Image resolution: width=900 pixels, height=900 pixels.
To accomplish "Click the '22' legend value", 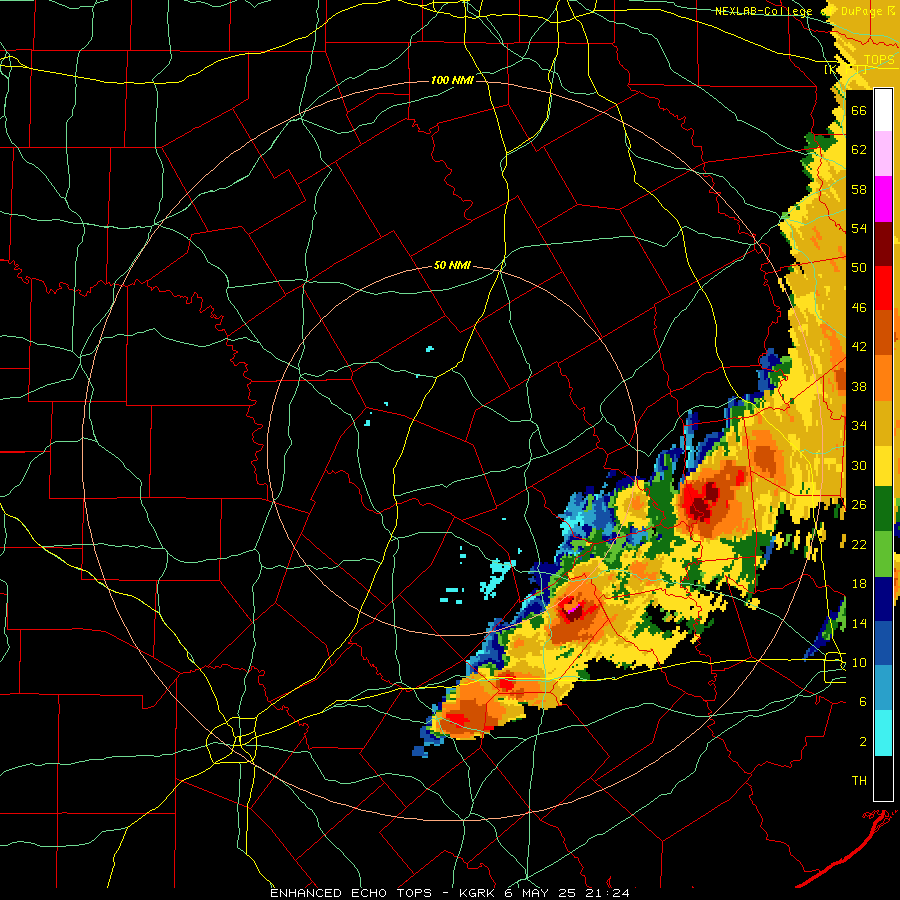I will pyautogui.click(x=859, y=544).
